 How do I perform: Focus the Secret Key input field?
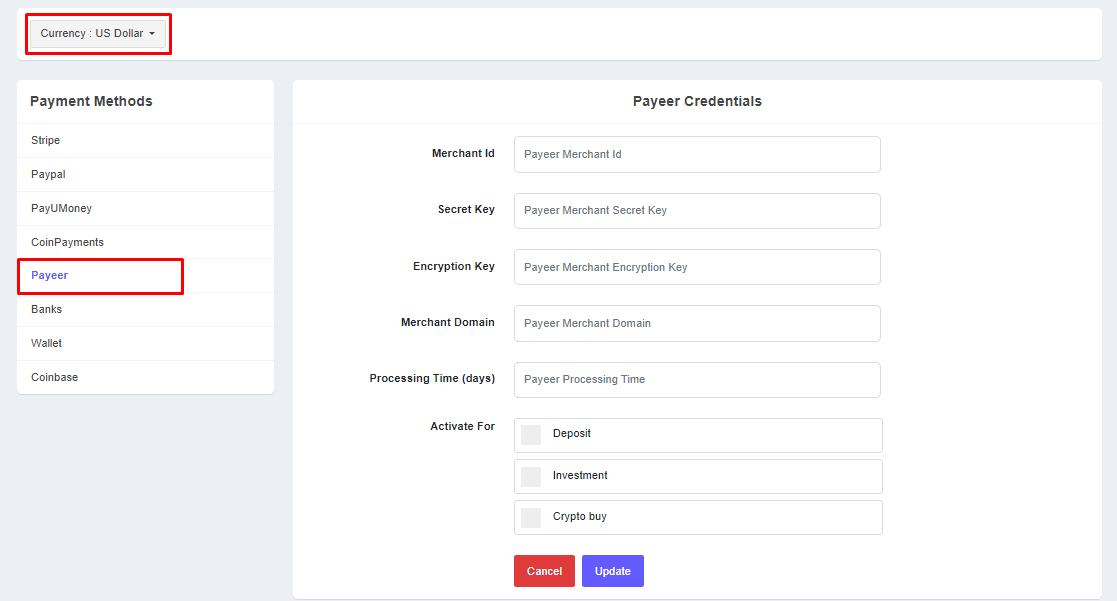coord(697,211)
